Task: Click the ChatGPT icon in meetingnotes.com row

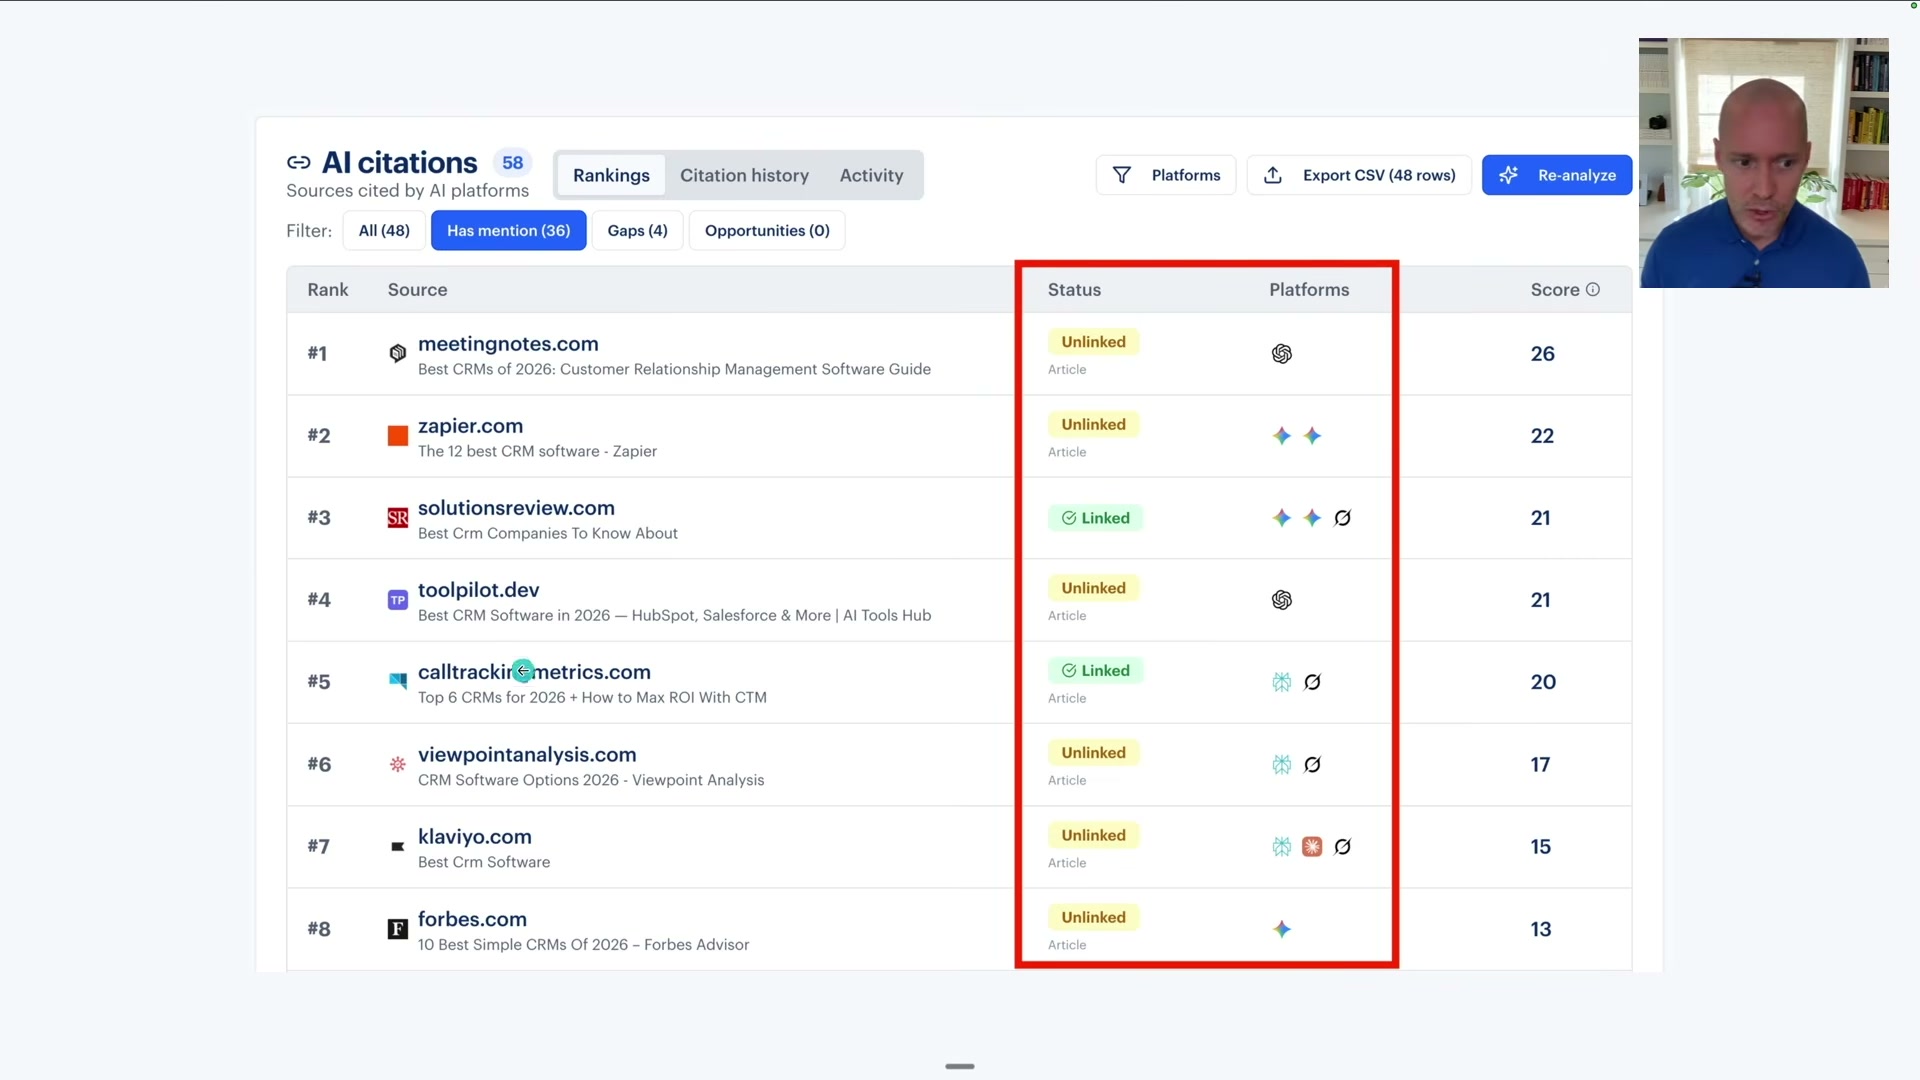Action: (x=1282, y=354)
